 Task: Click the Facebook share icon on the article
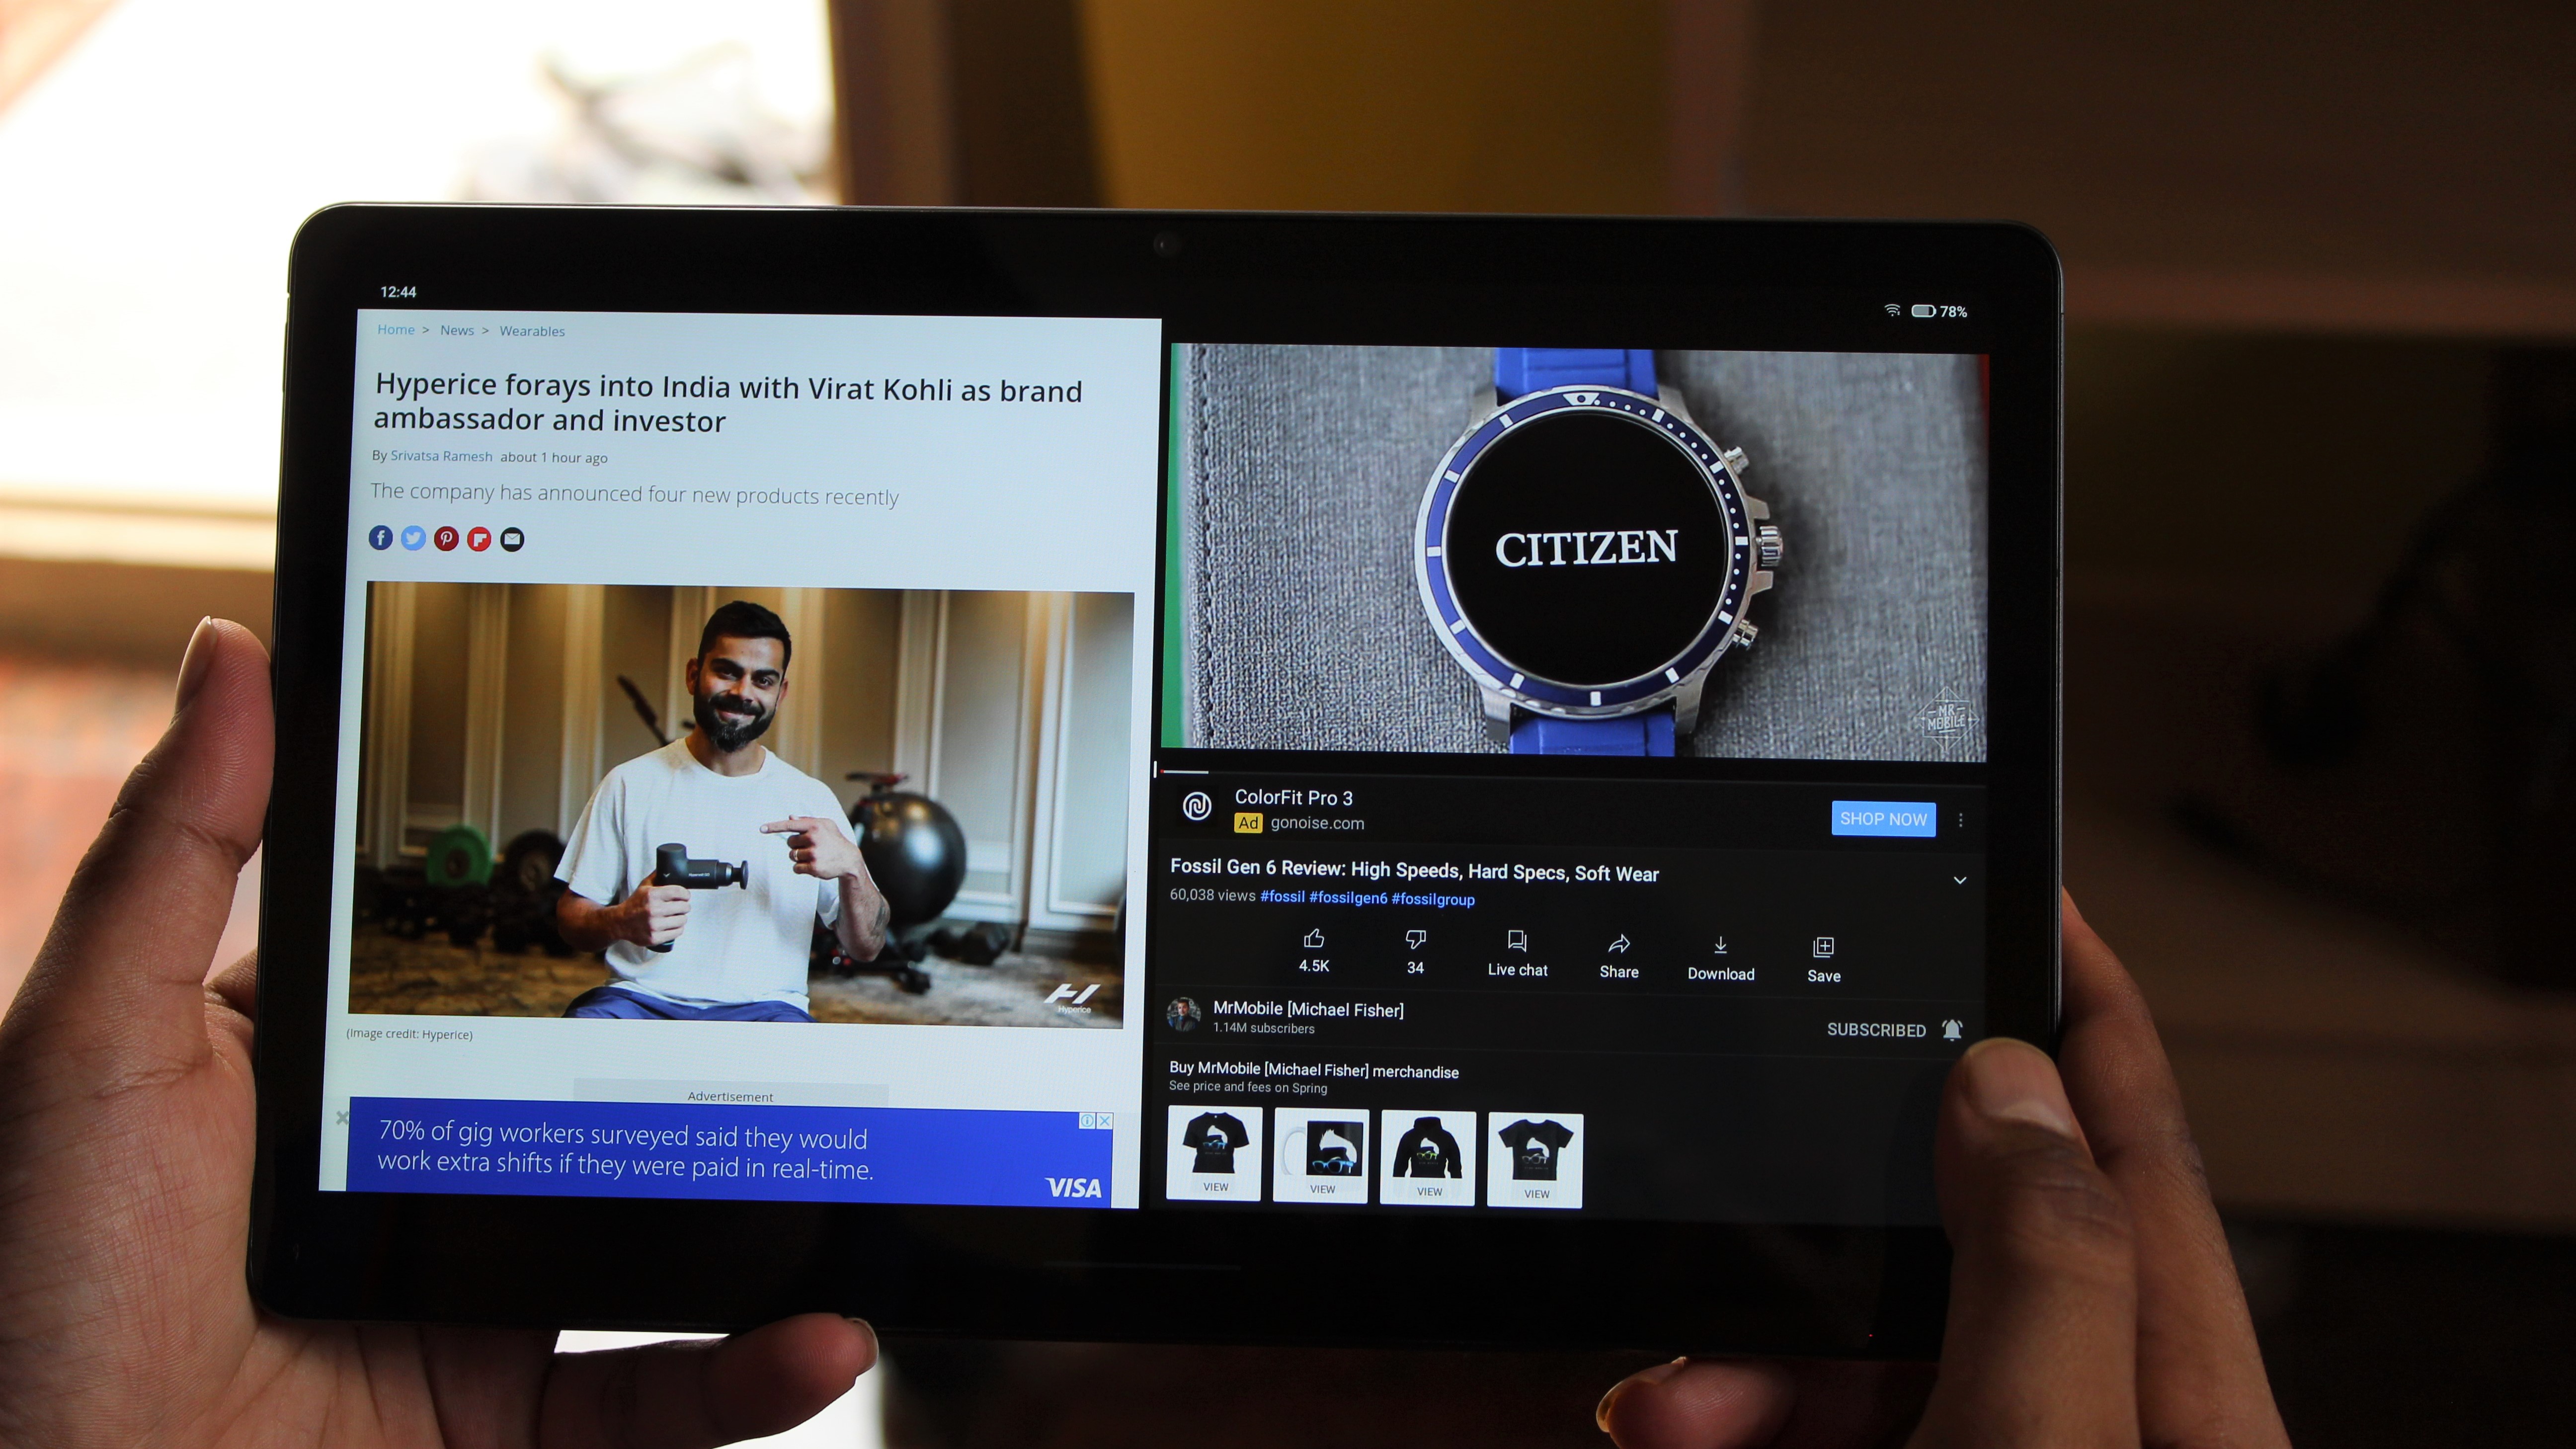382,538
